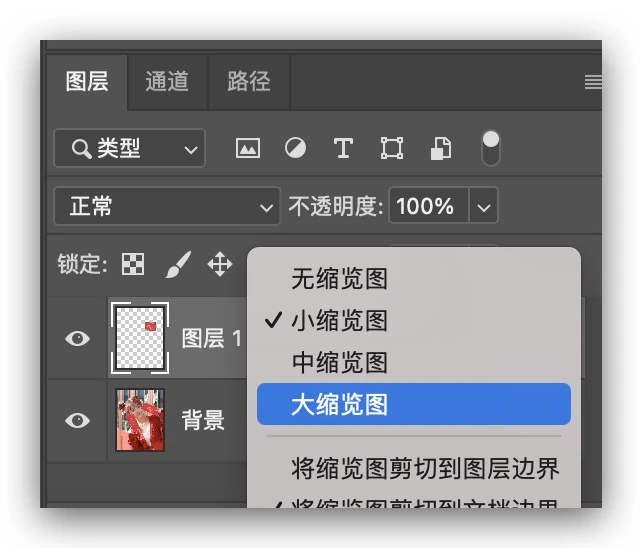642x548 pixels.
Task: Expand the opacity slider dropdown arrow
Action: [x=484, y=207]
